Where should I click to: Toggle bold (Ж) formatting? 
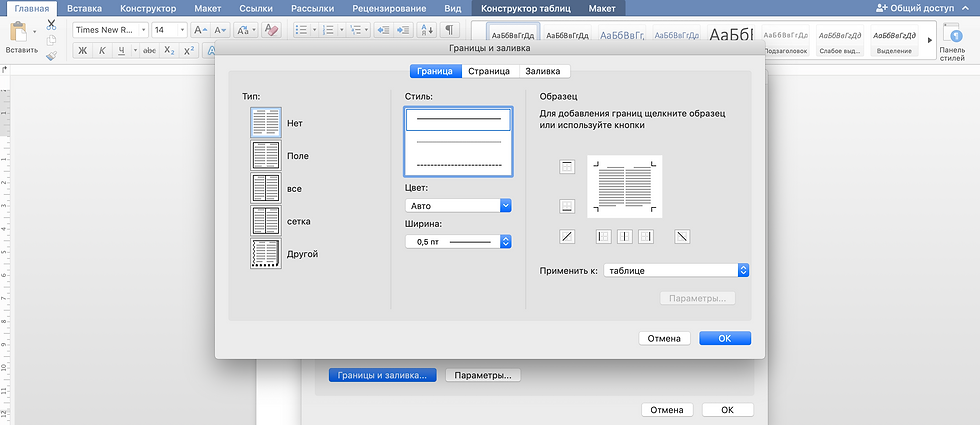[x=82, y=51]
